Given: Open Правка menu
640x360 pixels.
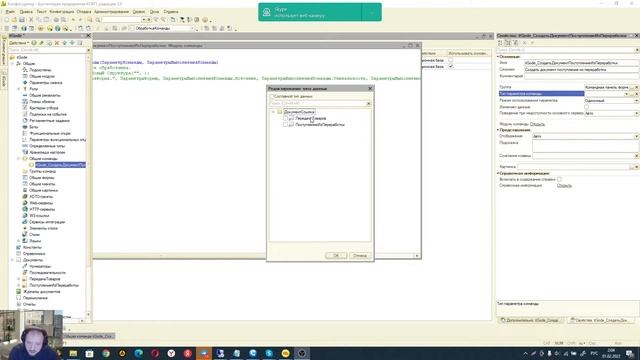Looking at the screenshot, I should pos(26,12).
